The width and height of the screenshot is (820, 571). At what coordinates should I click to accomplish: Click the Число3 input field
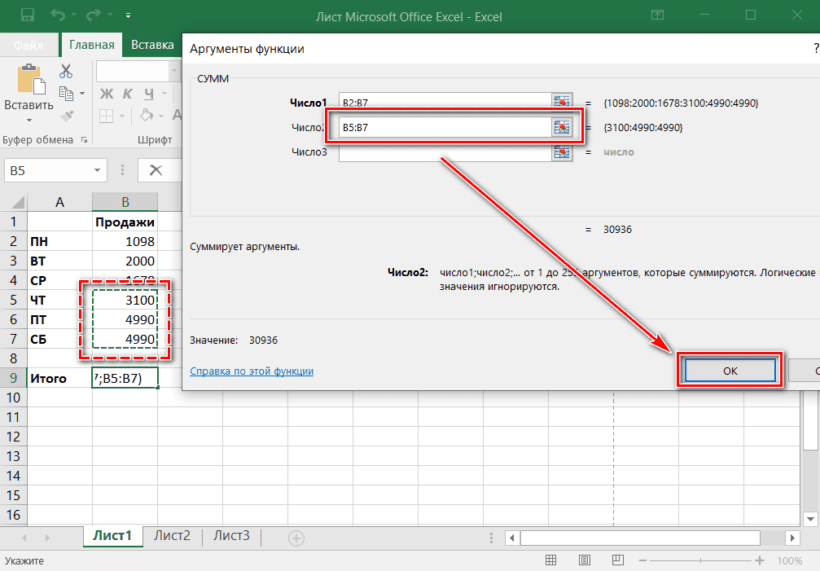445,152
